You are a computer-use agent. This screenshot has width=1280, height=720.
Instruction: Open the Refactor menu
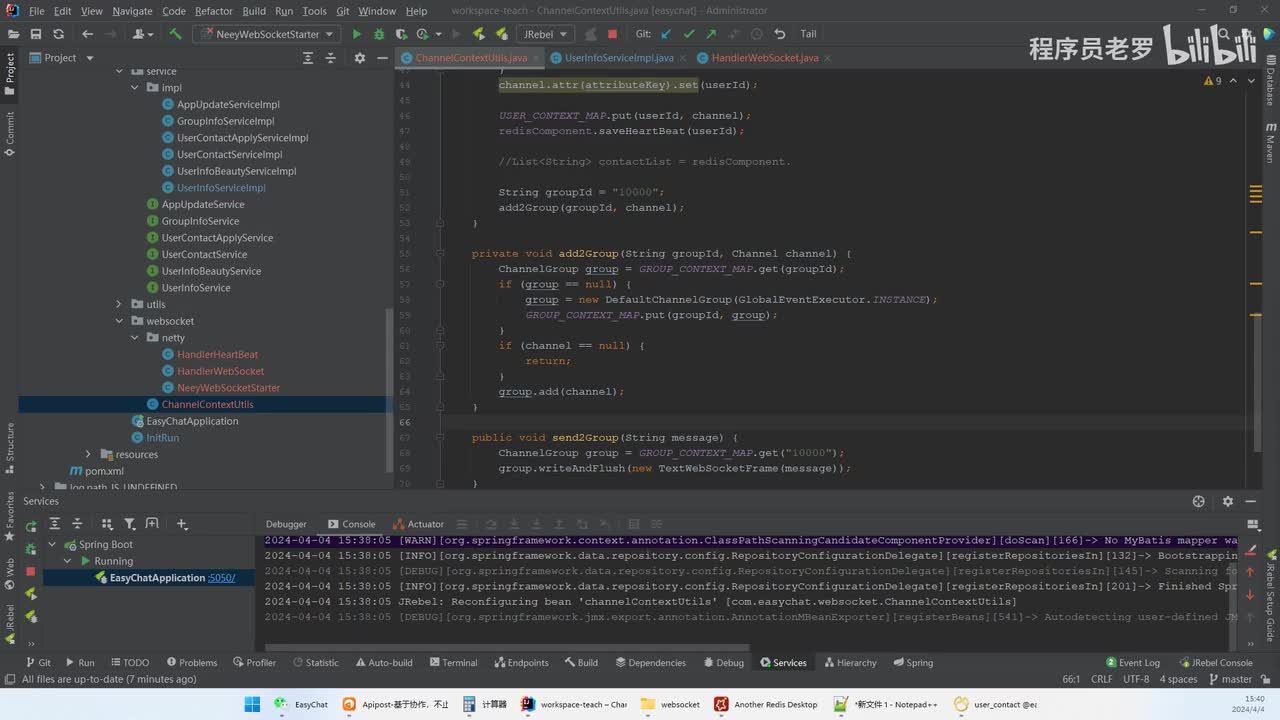click(x=213, y=11)
